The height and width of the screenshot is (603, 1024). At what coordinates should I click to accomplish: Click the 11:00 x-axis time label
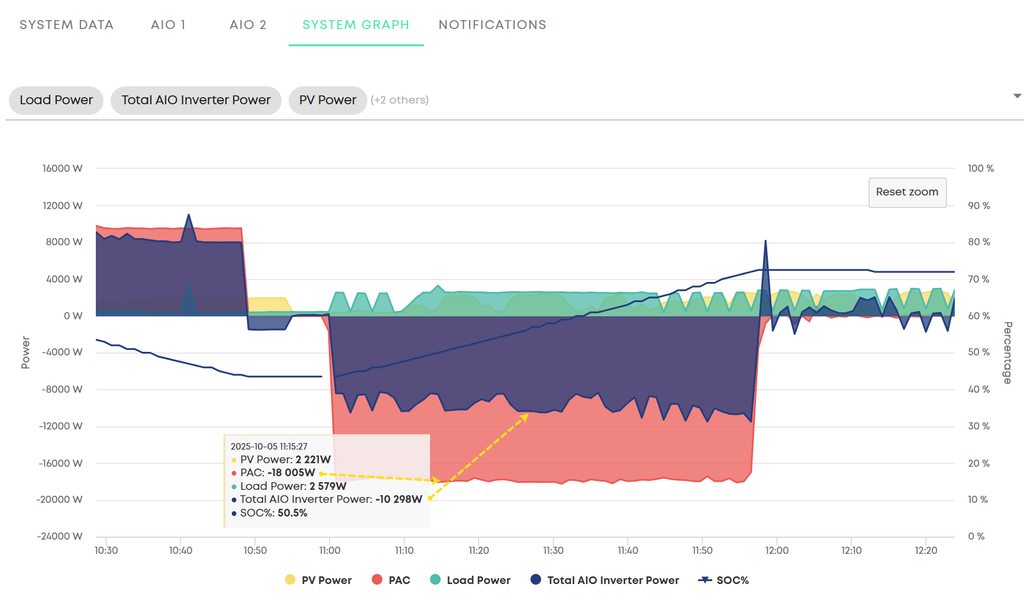click(x=330, y=550)
